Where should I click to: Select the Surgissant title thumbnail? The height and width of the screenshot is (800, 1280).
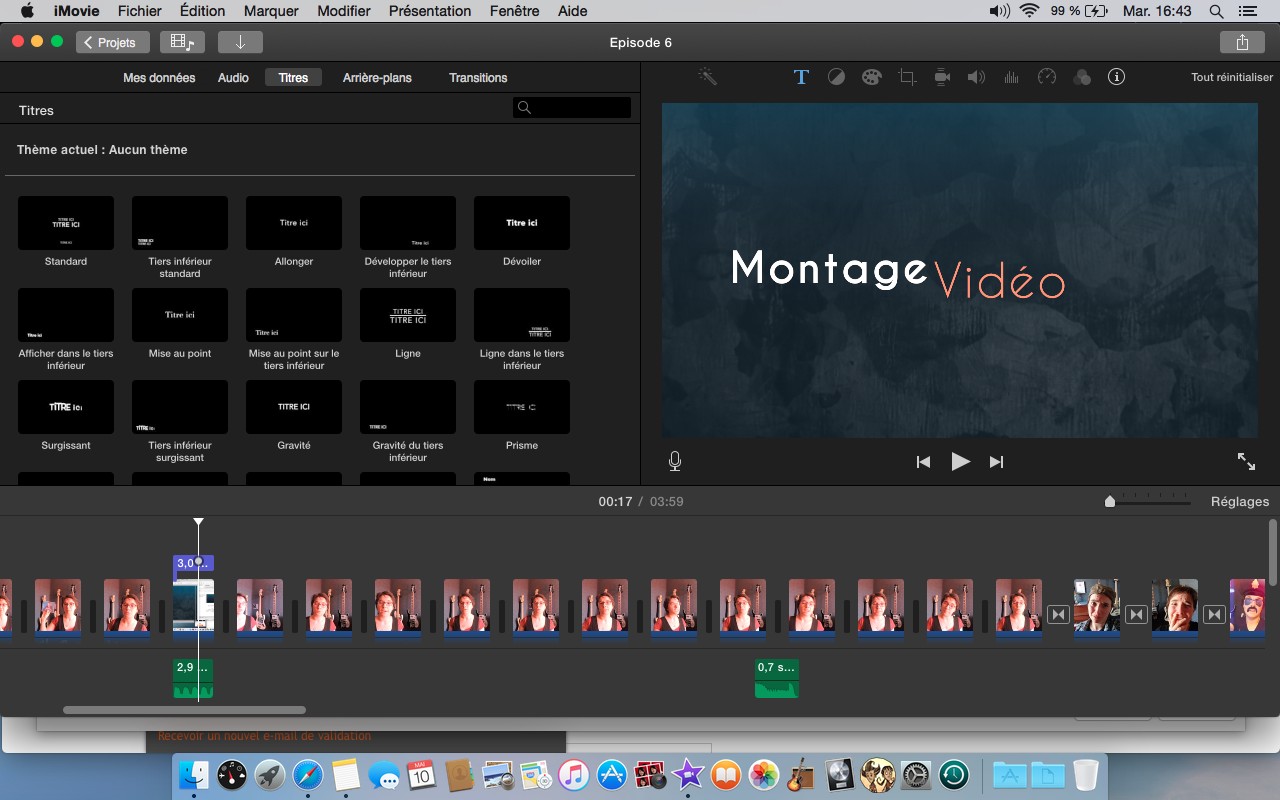(x=66, y=407)
